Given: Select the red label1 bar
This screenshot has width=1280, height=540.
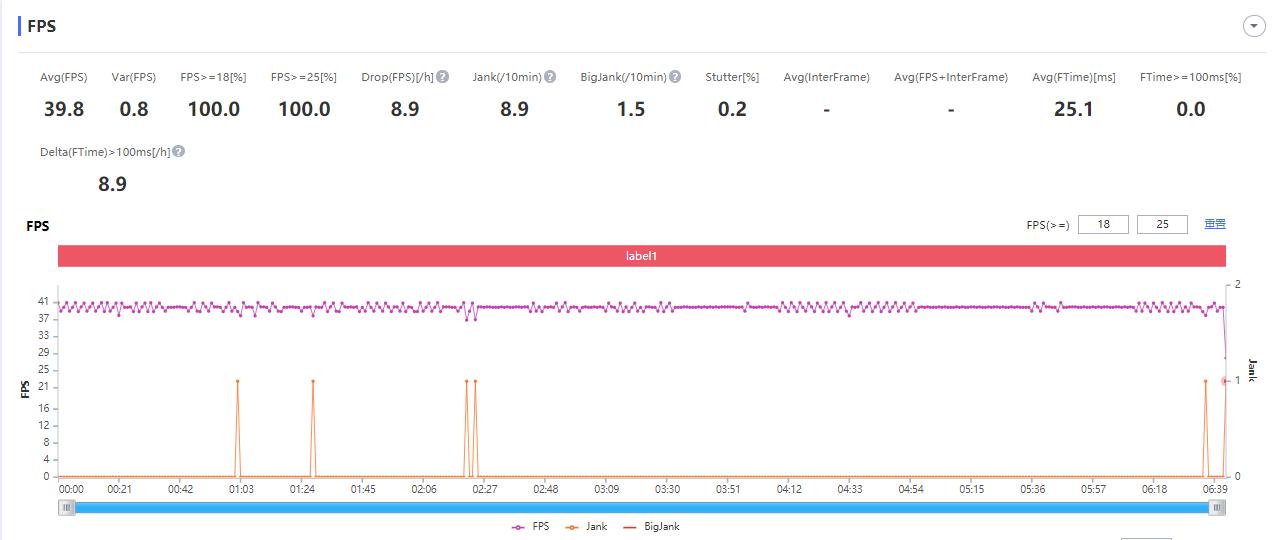Looking at the screenshot, I should coord(641,256).
